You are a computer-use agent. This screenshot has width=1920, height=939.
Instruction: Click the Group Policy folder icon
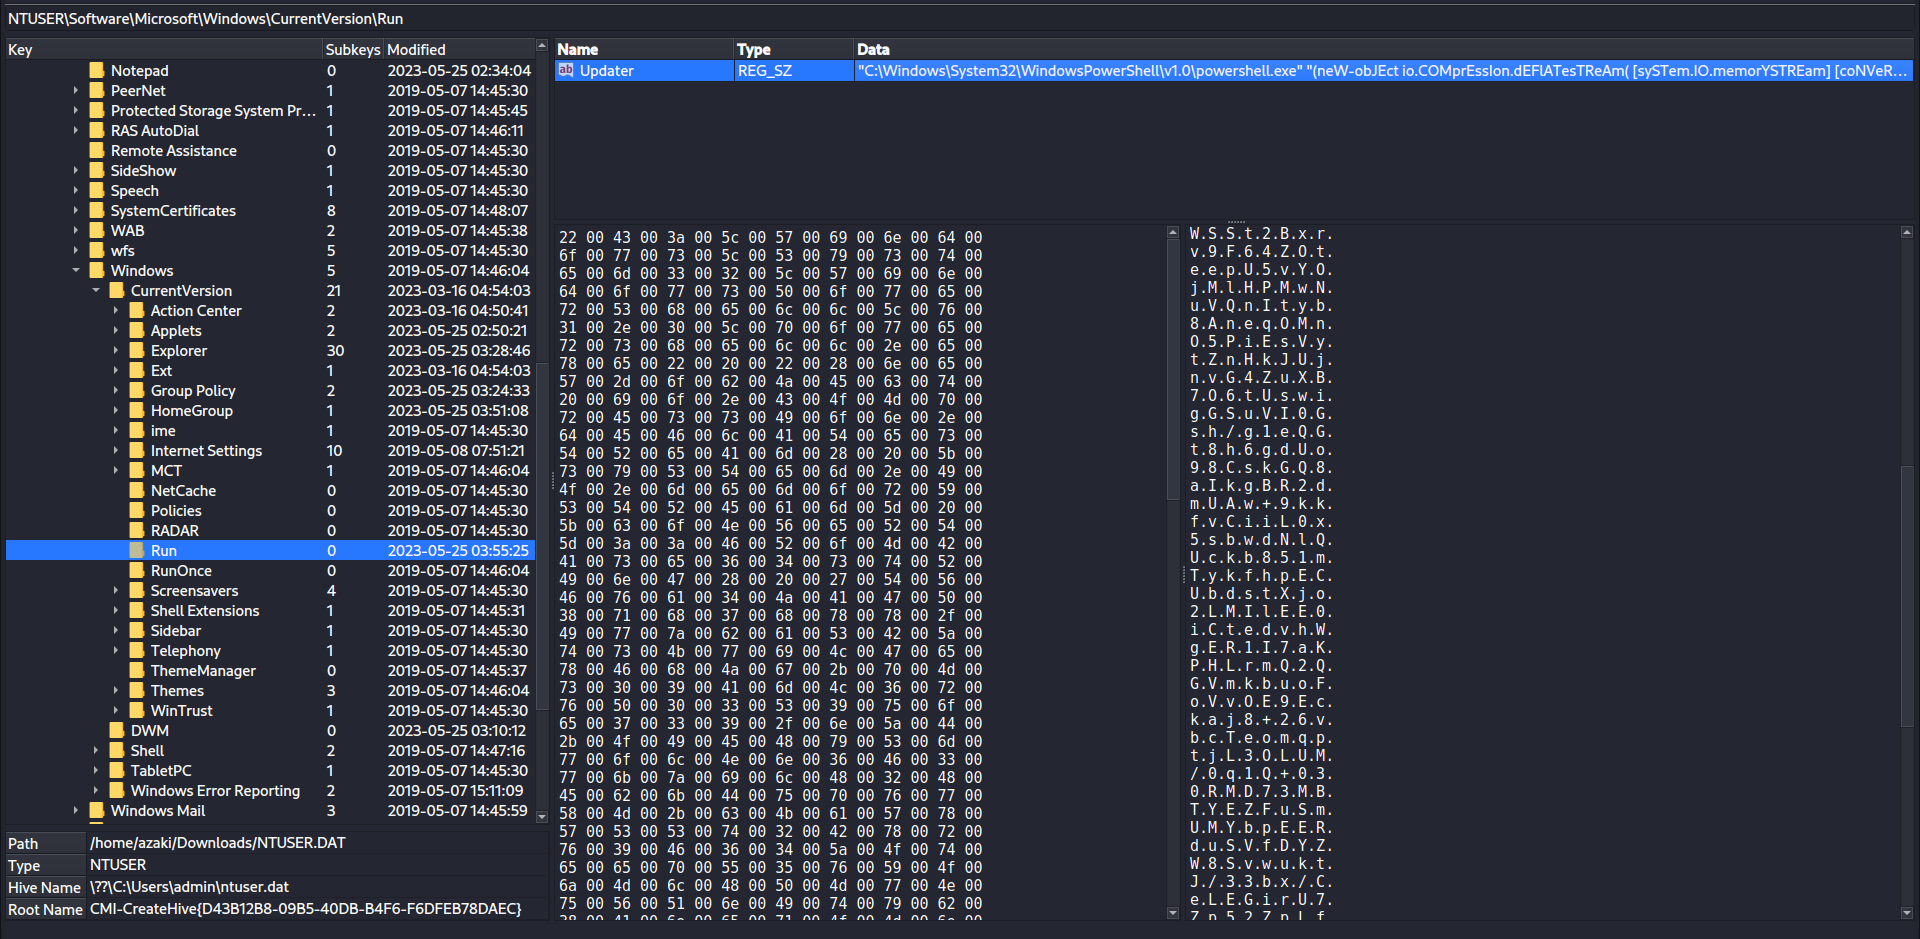pyautogui.click(x=137, y=390)
